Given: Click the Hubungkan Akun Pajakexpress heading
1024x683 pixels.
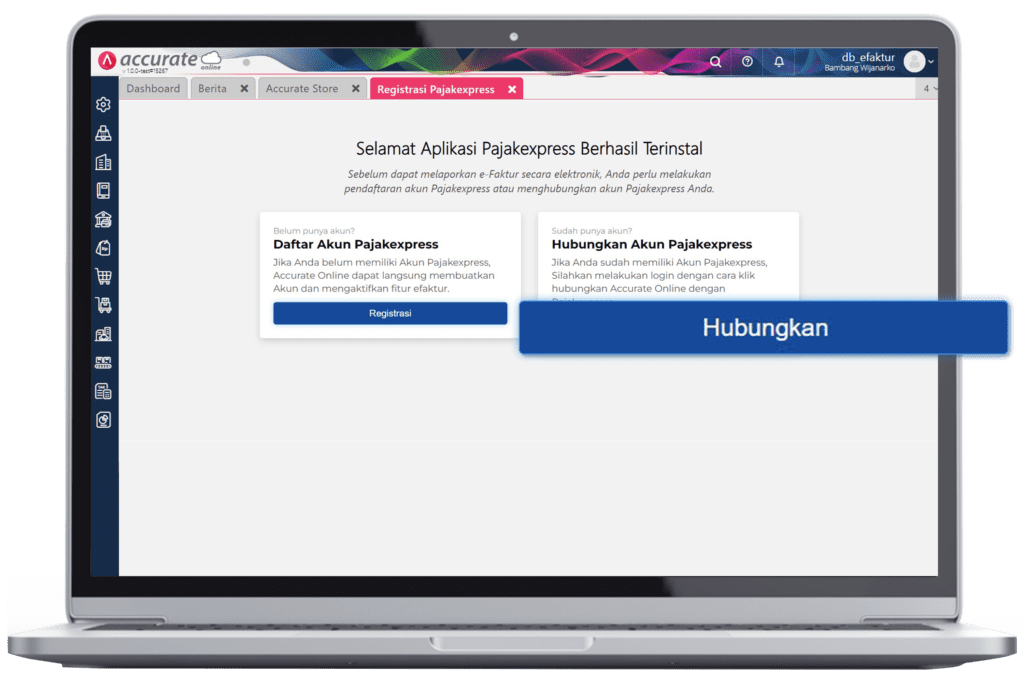Looking at the screenshot, I should coord(652,244).
